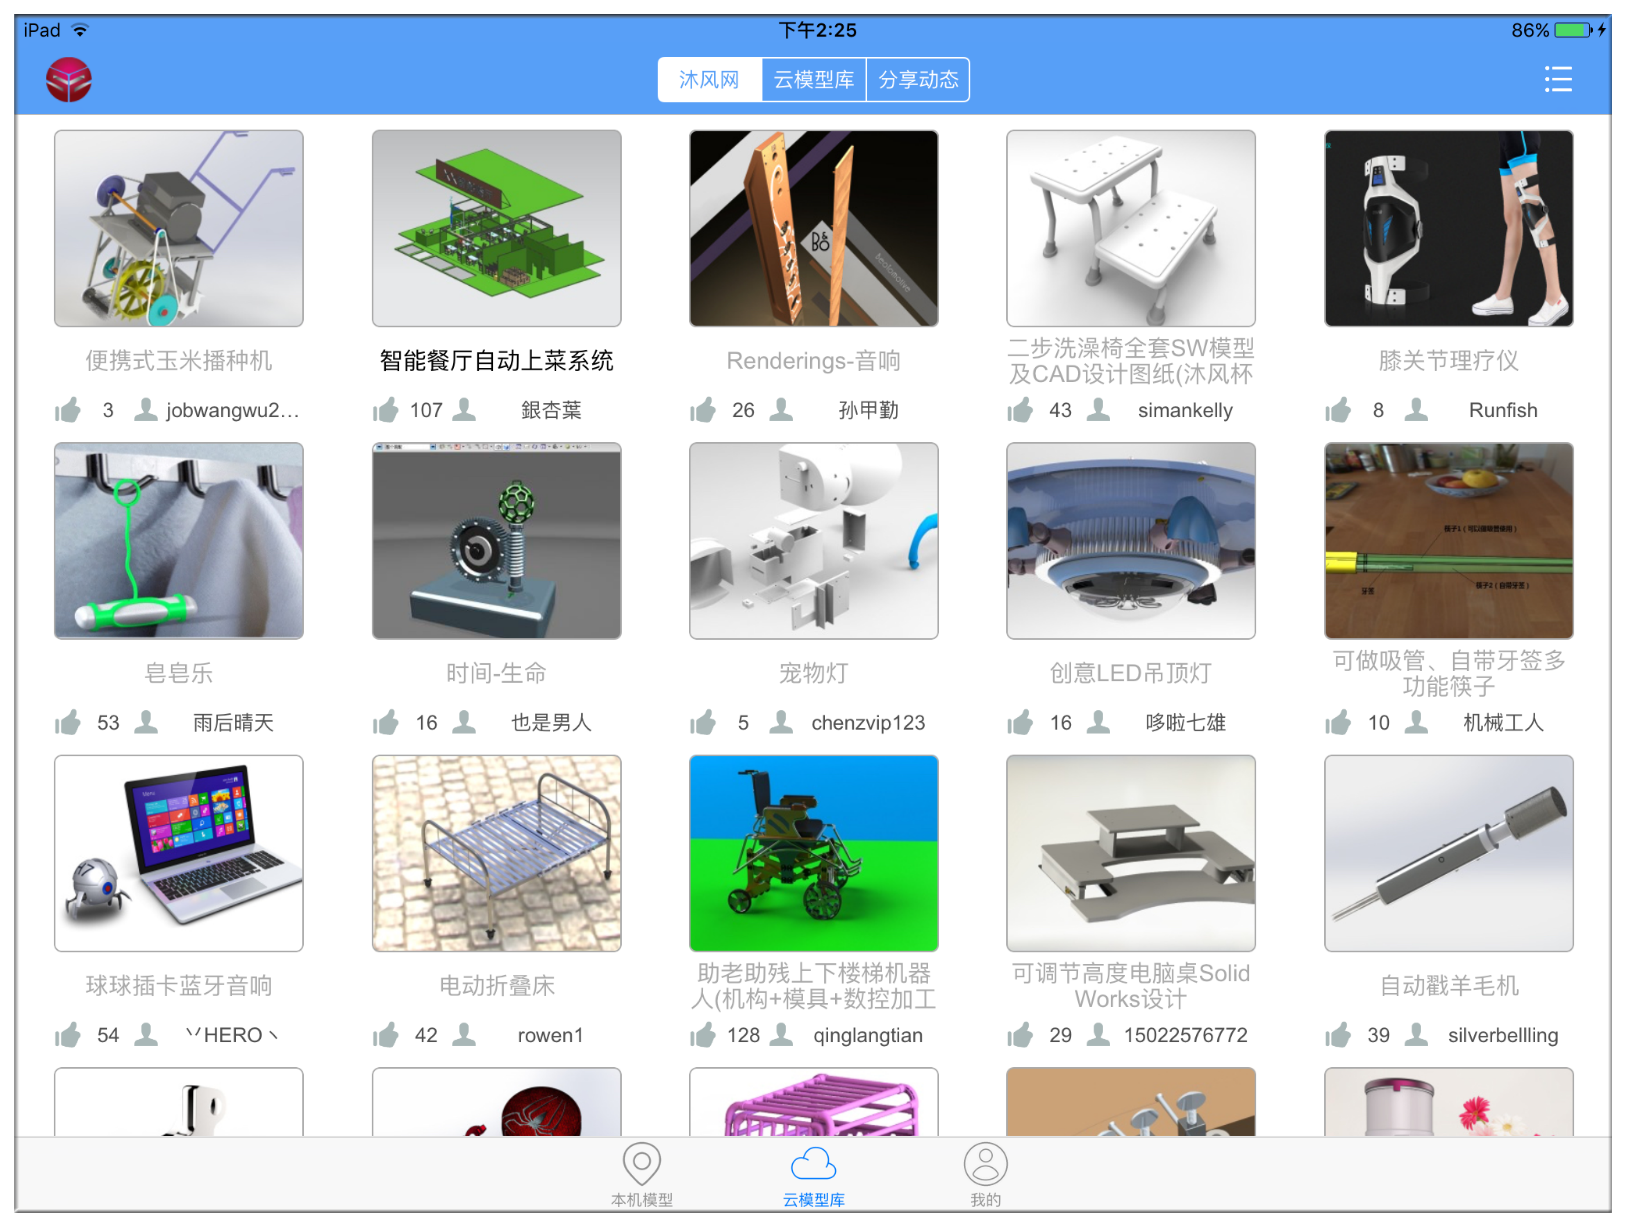Screen dimensions: 1626x1227
Task: Open the green restaurant system thumbnail
Action: [497, 228]
